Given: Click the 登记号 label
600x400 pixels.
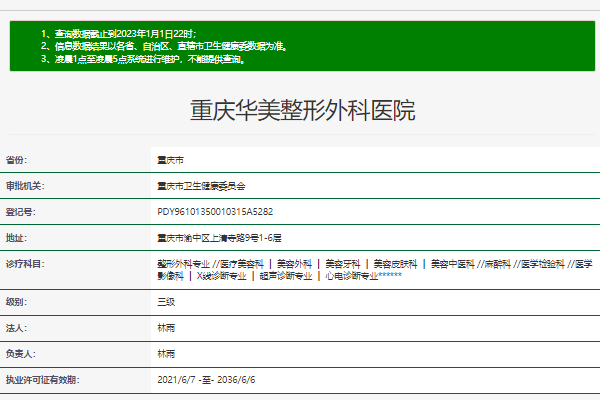Looking at the screenshot, I should tap(20, 212).
